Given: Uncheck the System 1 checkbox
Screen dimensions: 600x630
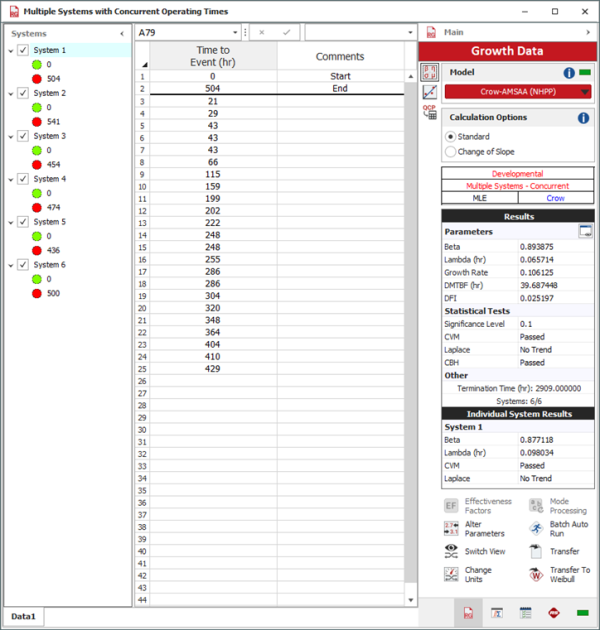Looking at the screenshot, I should coord(23,50).
